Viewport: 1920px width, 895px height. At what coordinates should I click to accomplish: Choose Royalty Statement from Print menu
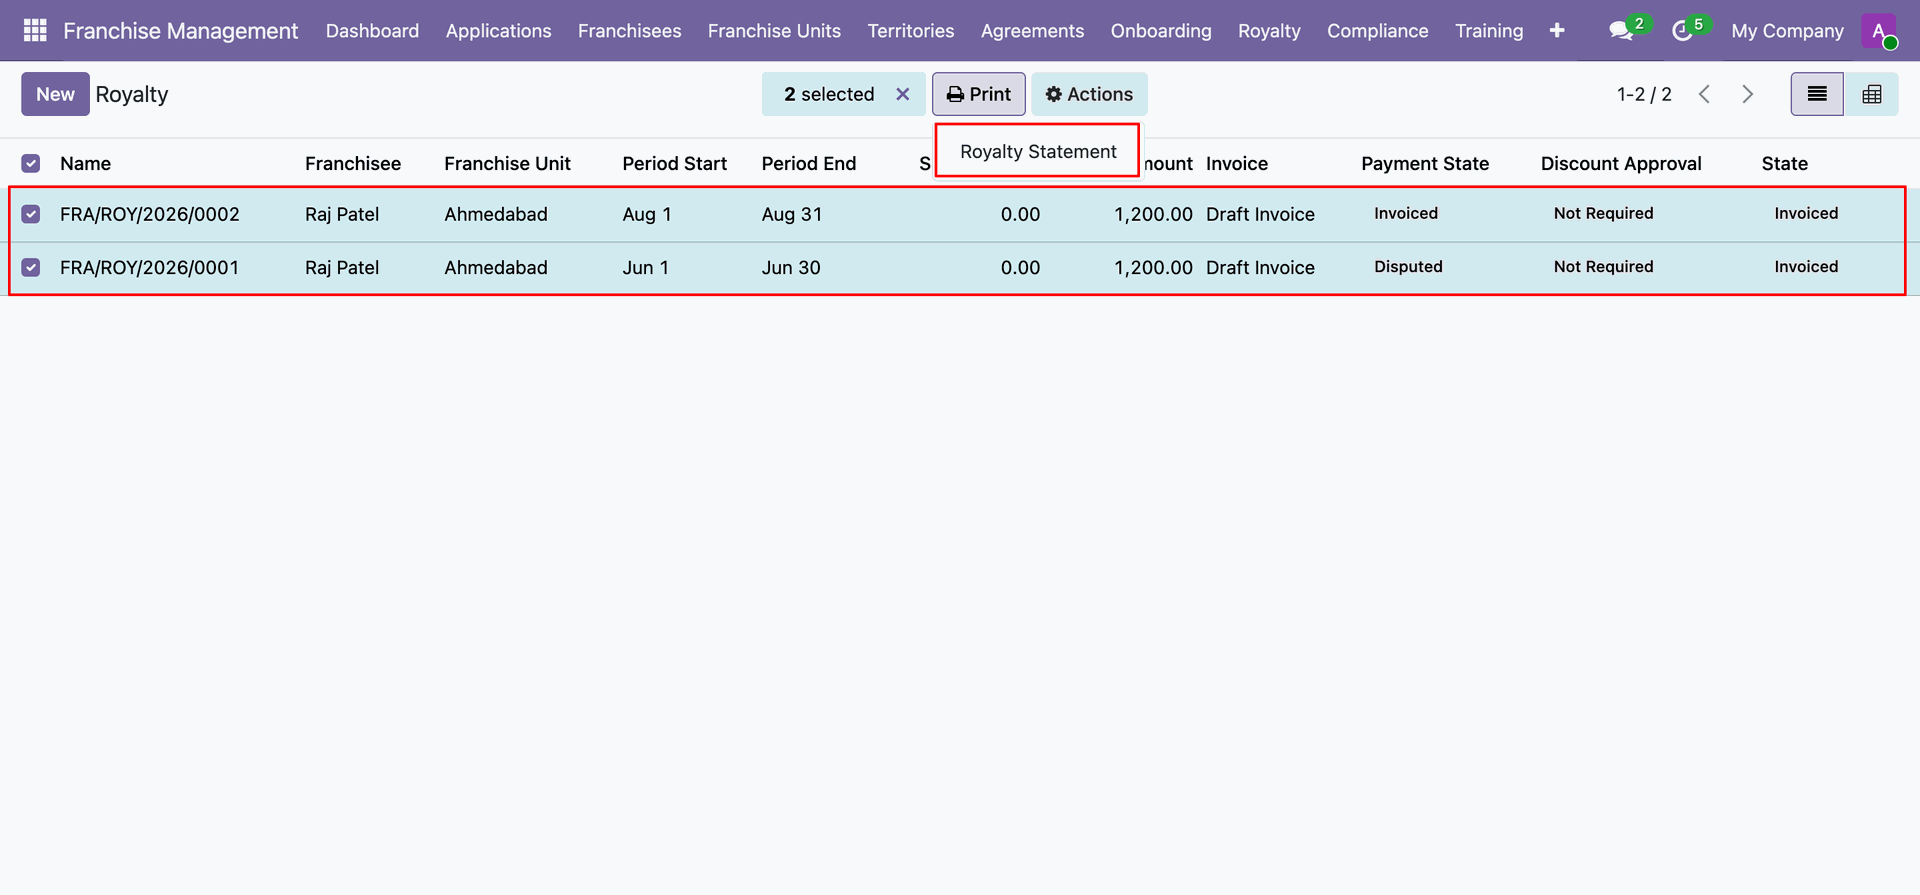(x=1038, y=151)
